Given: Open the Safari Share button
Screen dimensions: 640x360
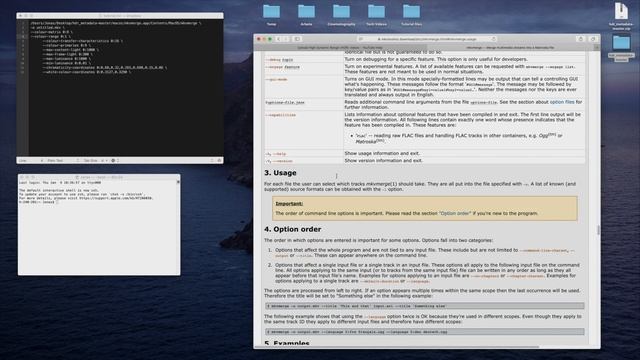Looking at the screenshot, I should coord(580,39).
